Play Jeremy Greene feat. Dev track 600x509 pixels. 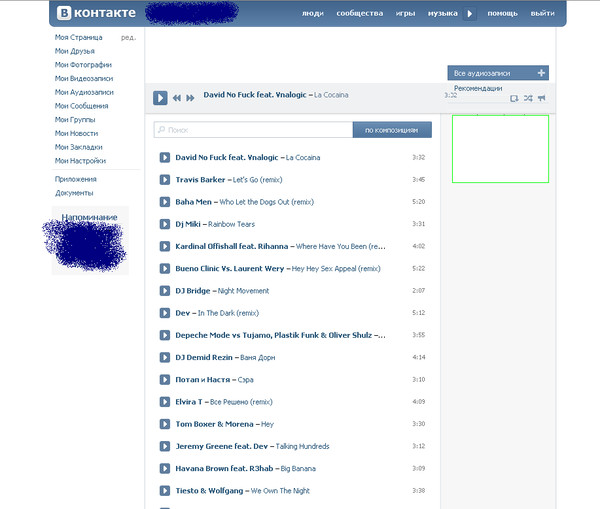(x=165, y=446)
